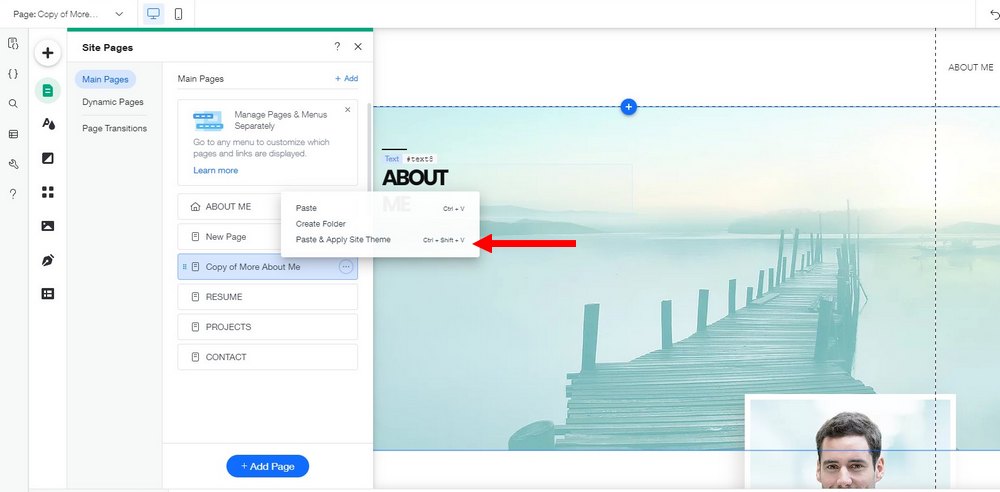Open the Add Elements plus icon
The height and width of the screenshot is (492, 1000).
pos(48,53)
